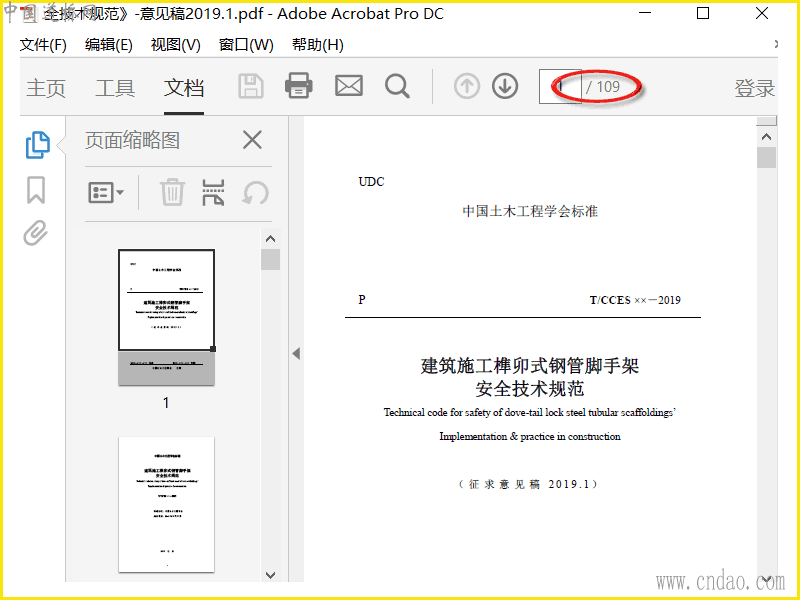Open the 窗口(W) menu

[x=246, y=45]
